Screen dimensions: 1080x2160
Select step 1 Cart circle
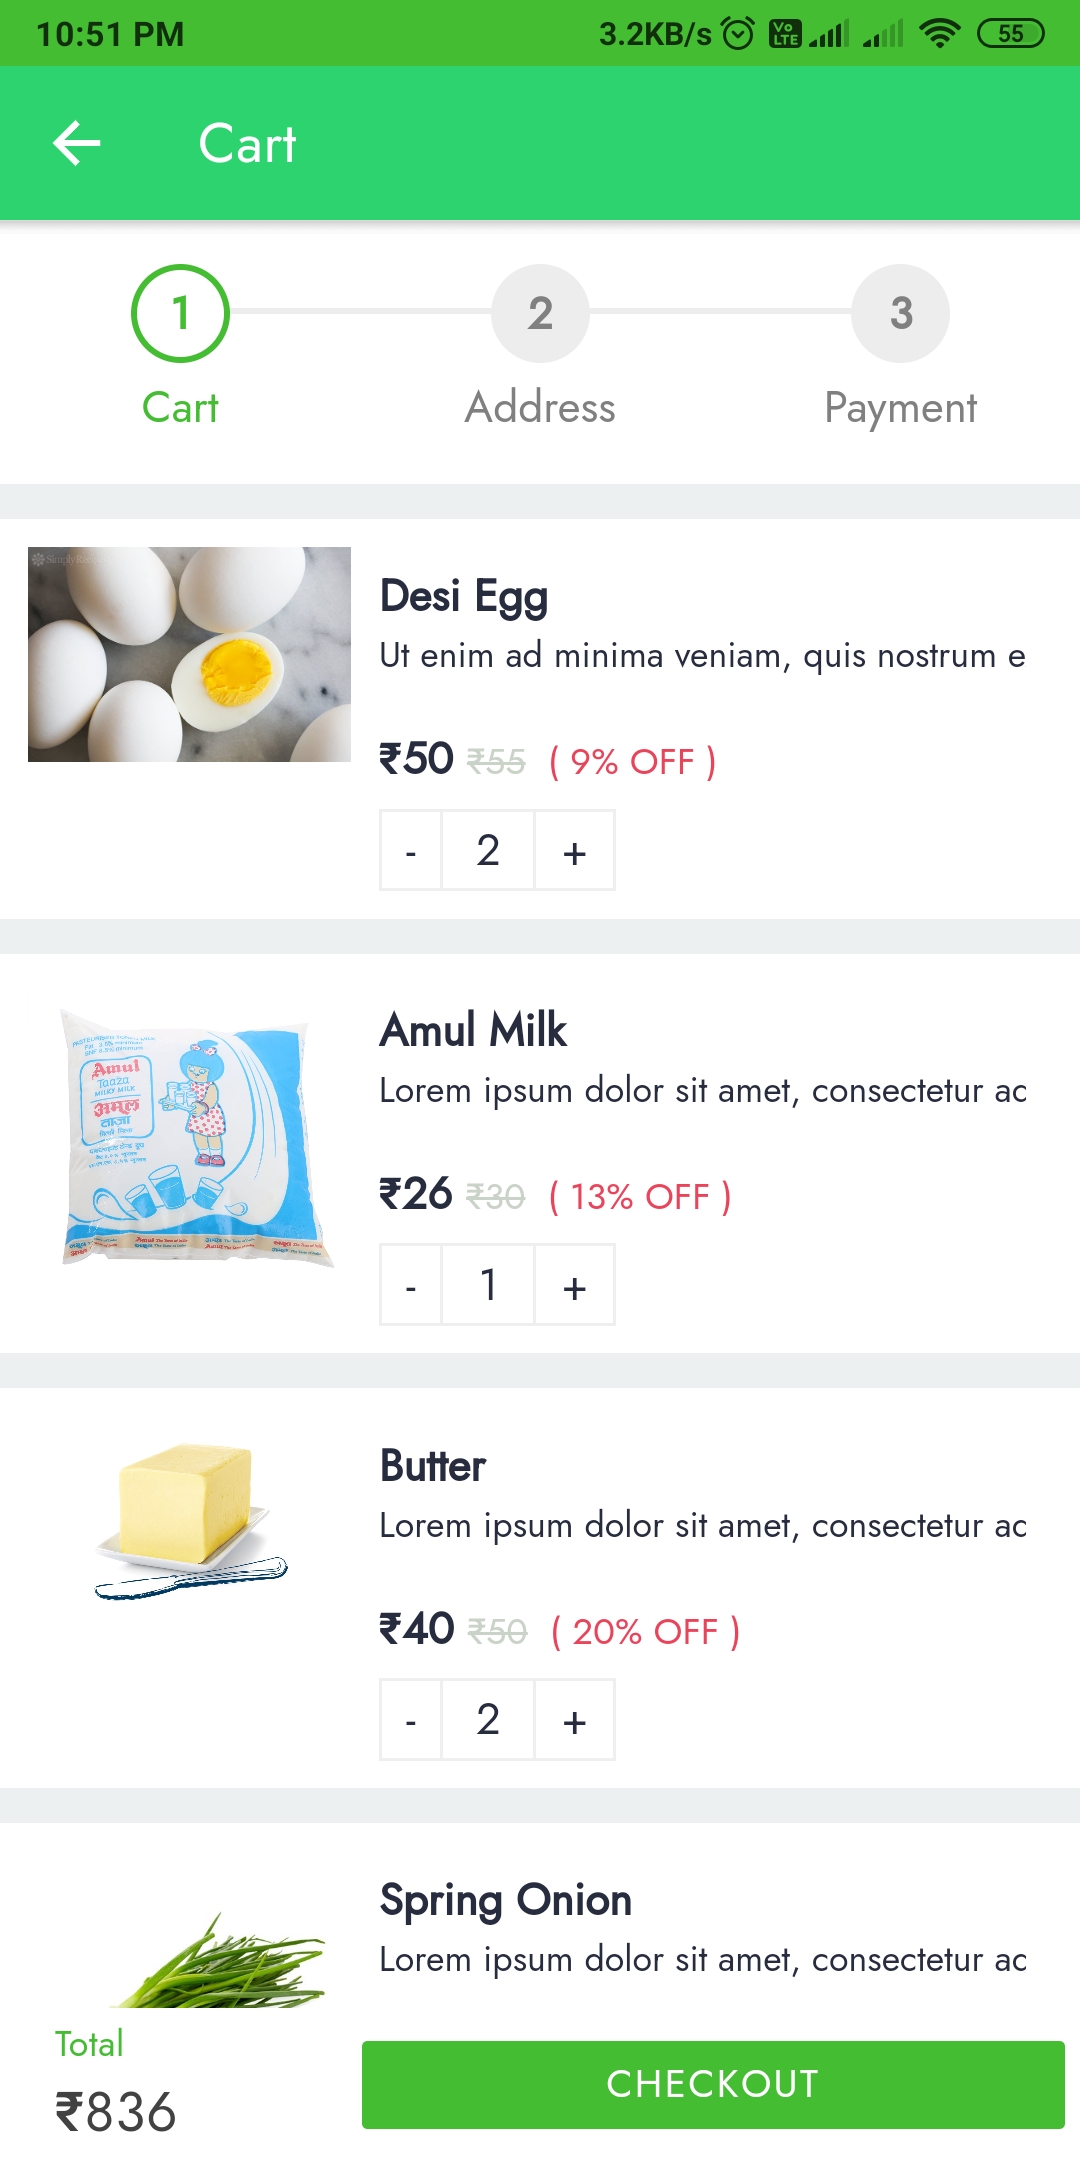(180, 313)
